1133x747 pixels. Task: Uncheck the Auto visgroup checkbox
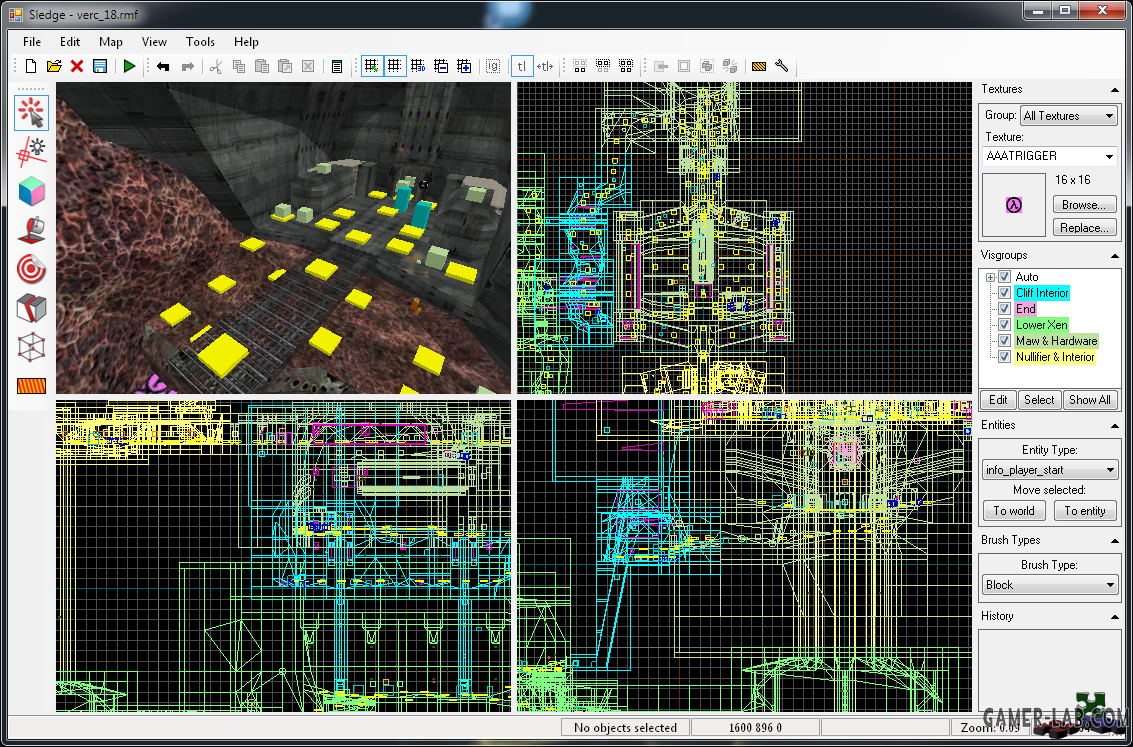click(x=1004, y=277)
